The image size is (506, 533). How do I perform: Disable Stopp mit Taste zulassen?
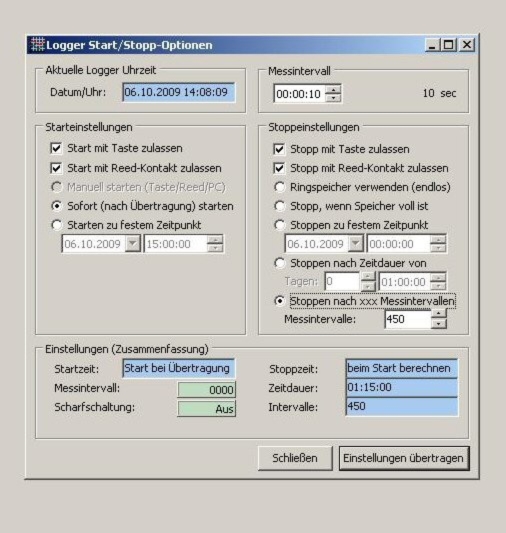pos(279,149)
